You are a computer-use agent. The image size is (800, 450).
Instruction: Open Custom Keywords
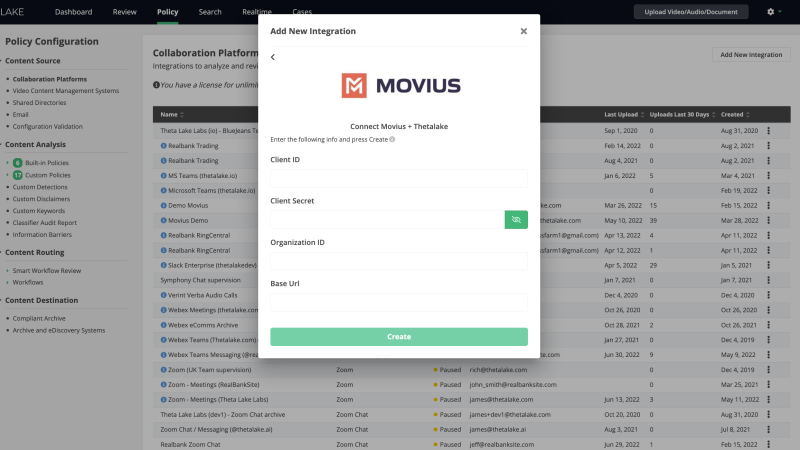[39, 211]
